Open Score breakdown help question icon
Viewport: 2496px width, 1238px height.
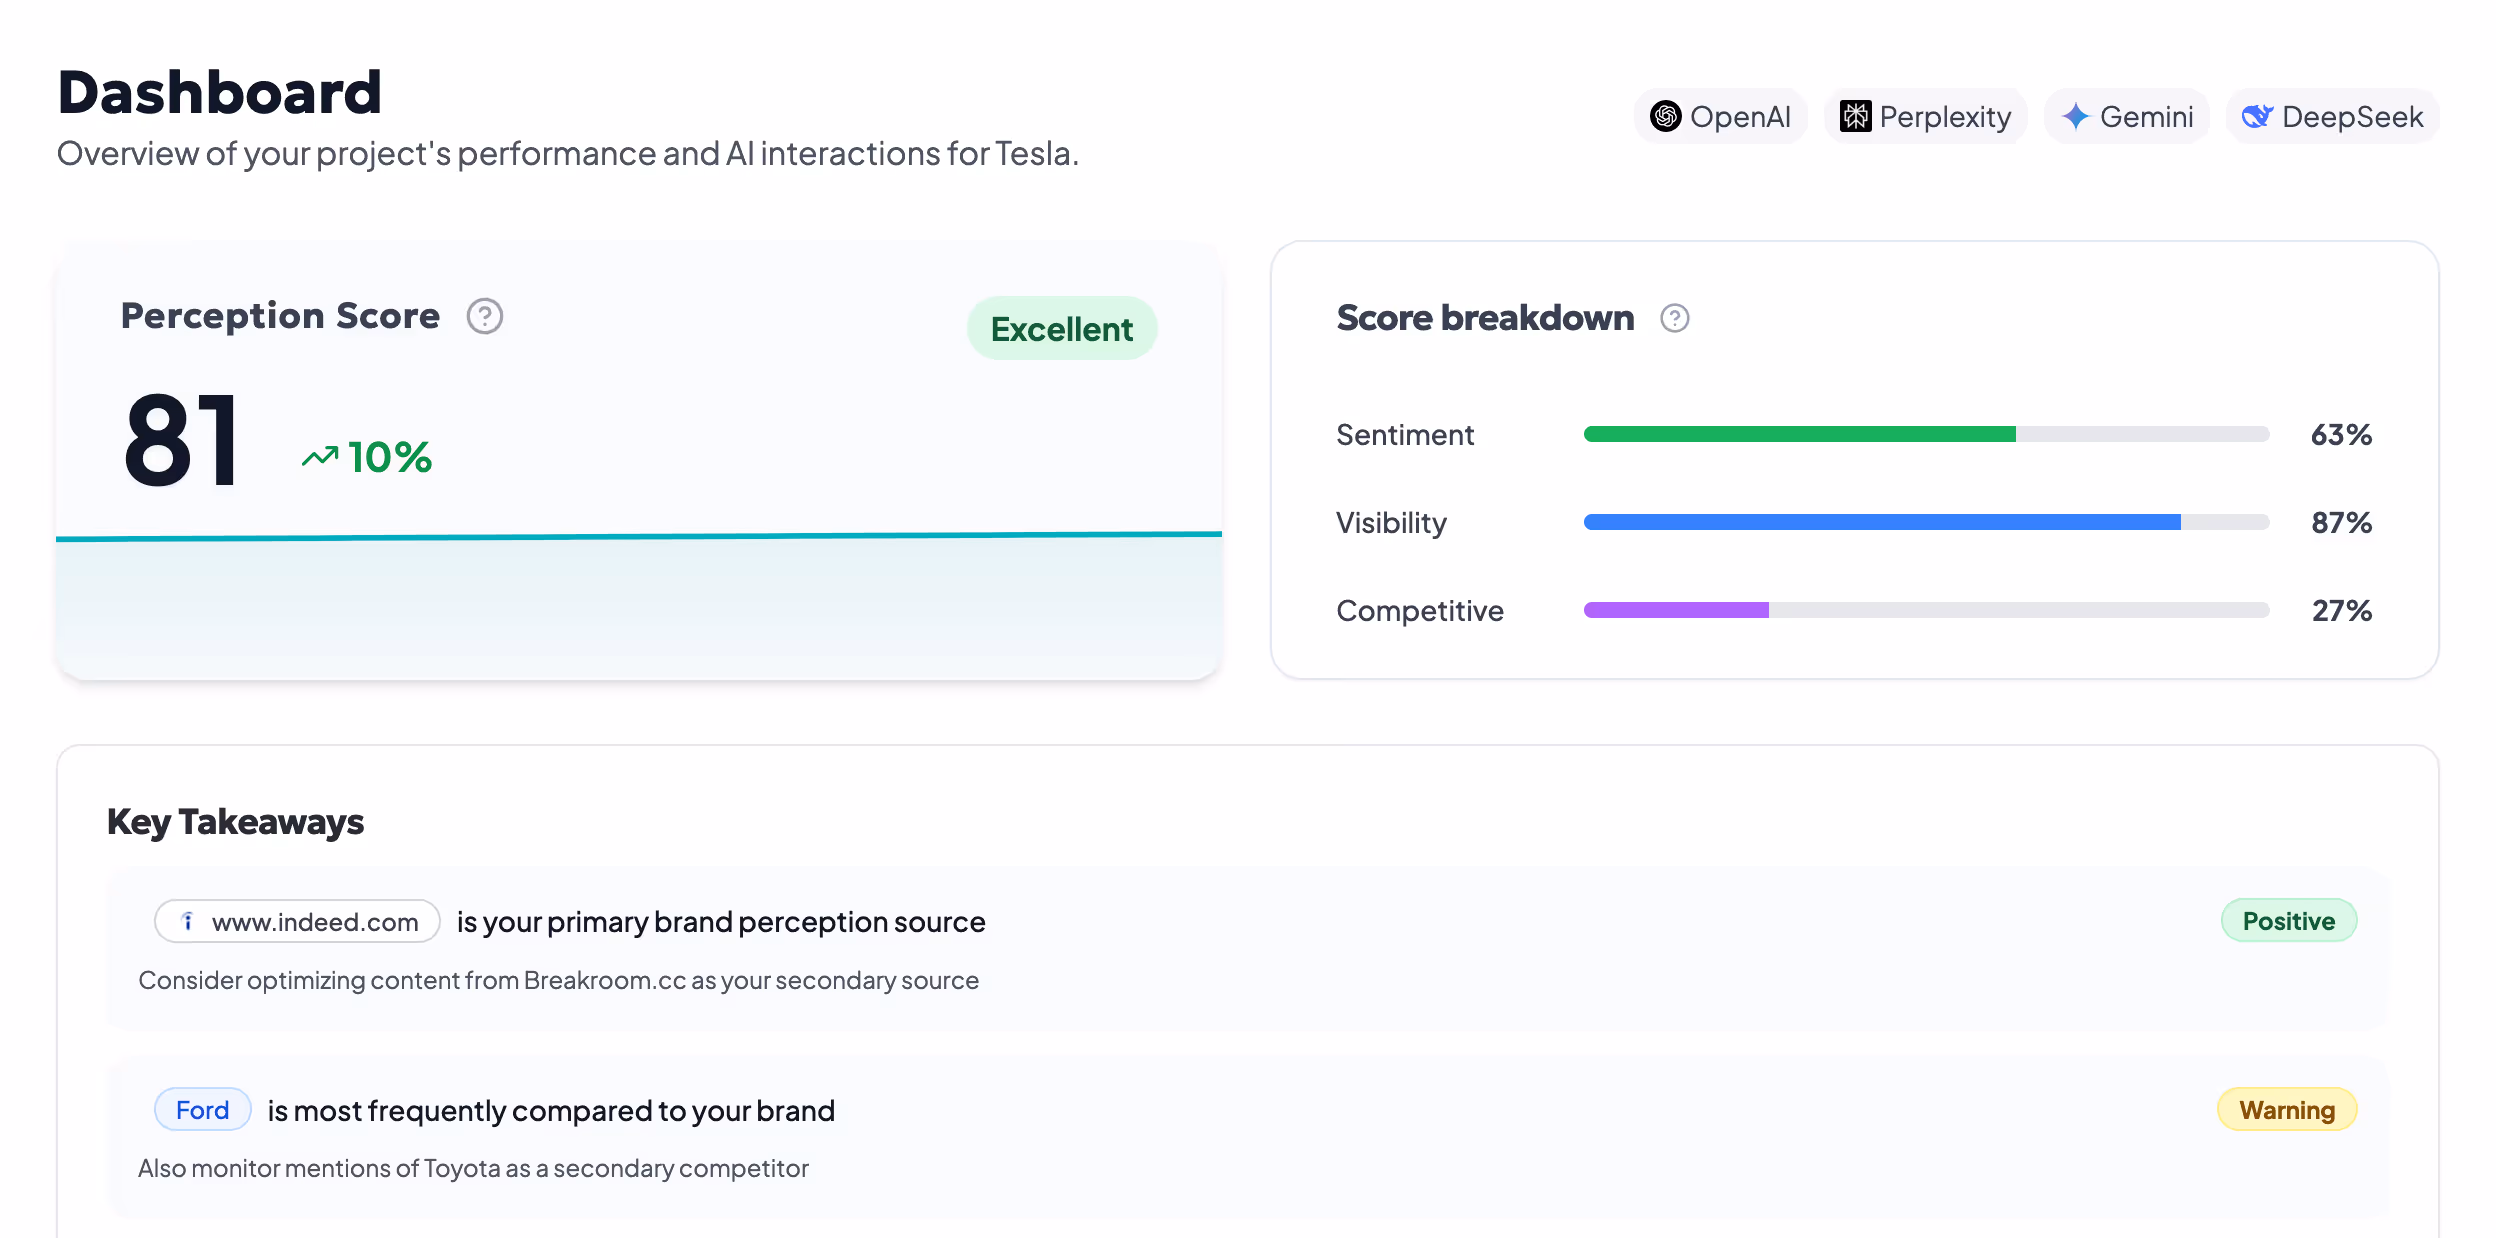click(1675, 319)
